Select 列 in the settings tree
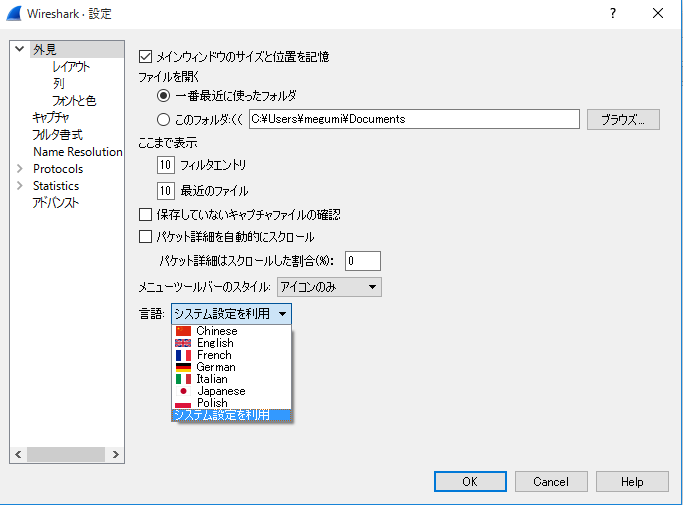 tap(59, 83)
